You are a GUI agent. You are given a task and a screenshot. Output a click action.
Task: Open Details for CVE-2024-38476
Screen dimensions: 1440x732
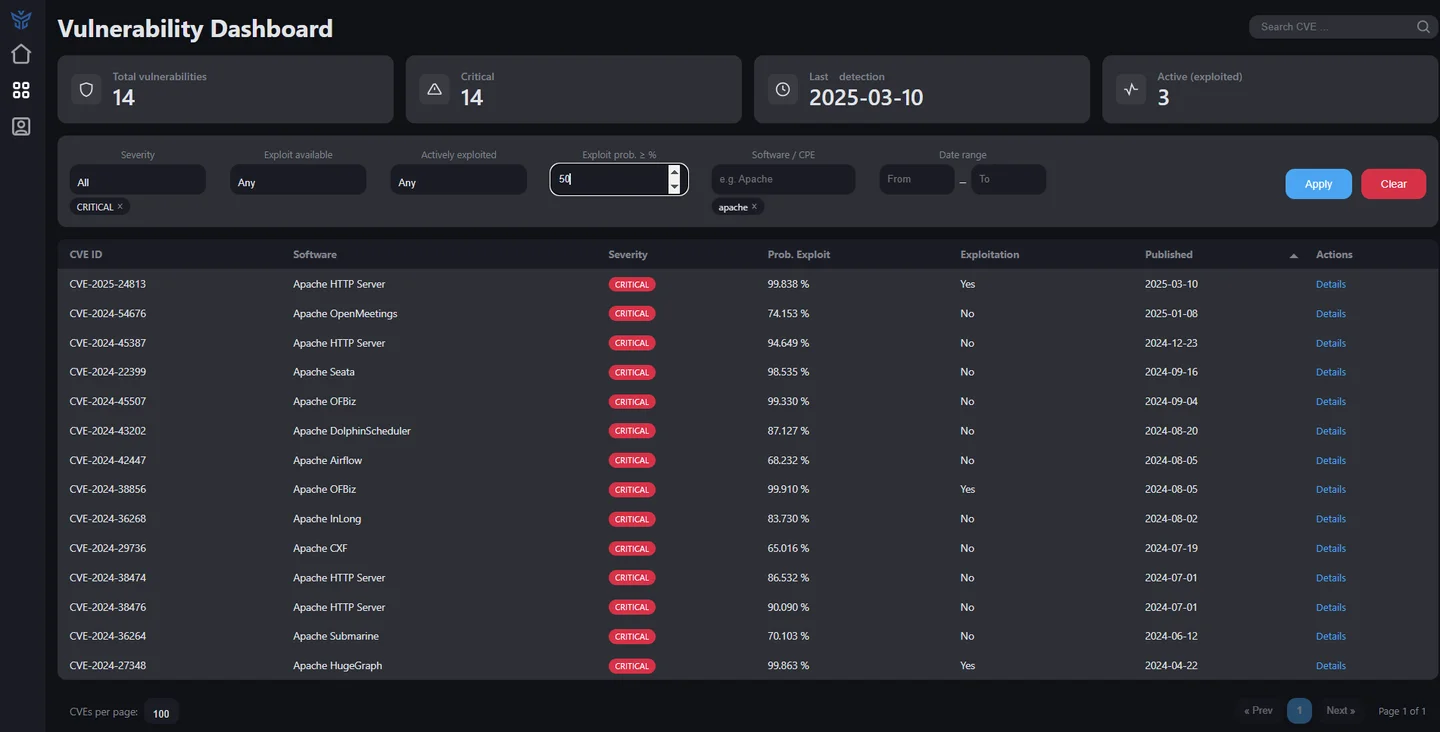click(x=1331, y=608)
